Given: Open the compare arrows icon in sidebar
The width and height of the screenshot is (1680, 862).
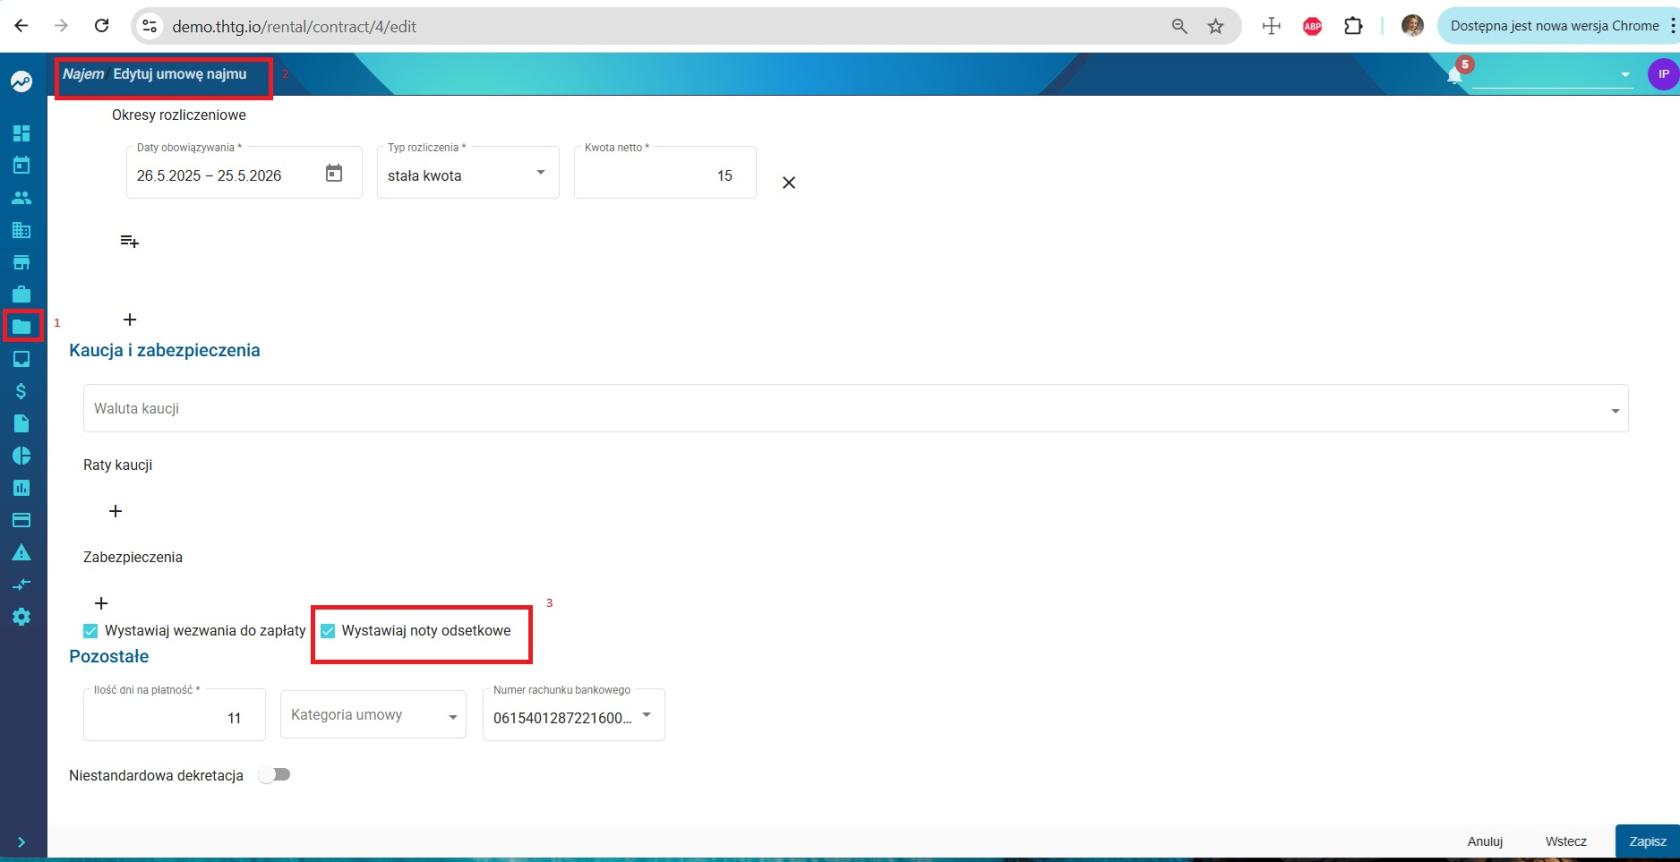Looking at the screenshot, I should pos(21,584).
